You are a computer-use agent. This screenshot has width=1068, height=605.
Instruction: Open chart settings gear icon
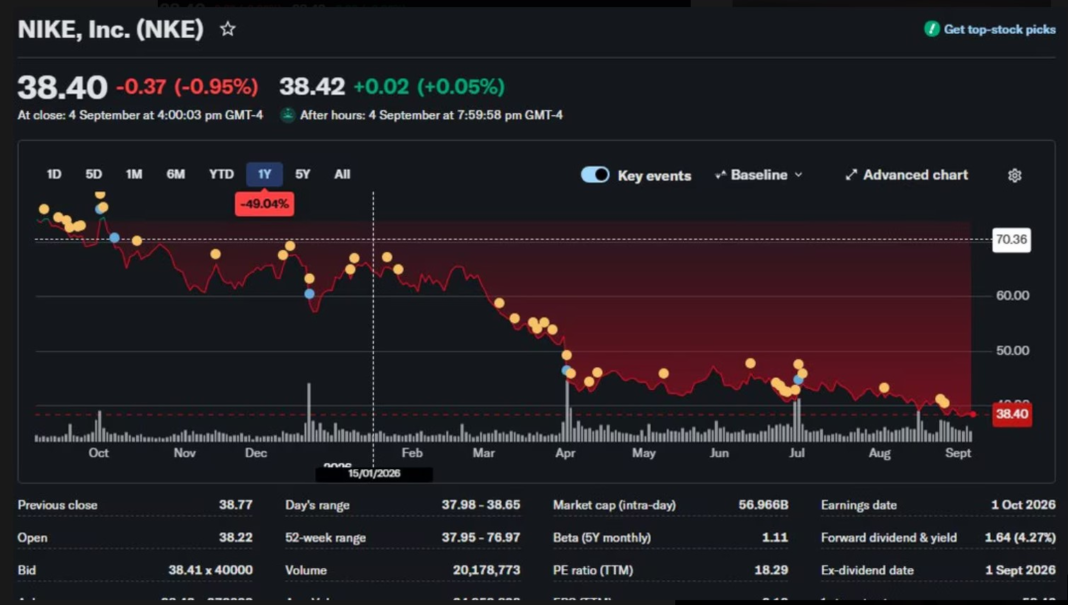point(1014,175)
